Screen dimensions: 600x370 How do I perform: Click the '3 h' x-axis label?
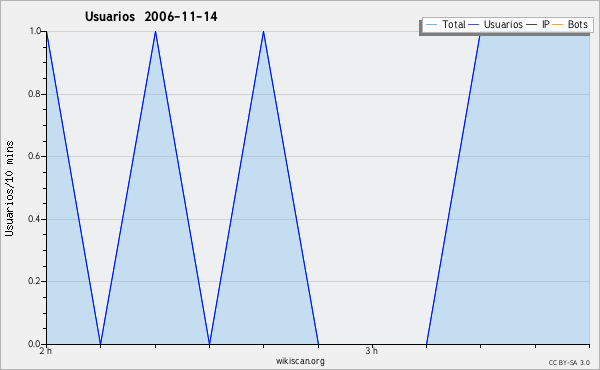tap(371, 350)
